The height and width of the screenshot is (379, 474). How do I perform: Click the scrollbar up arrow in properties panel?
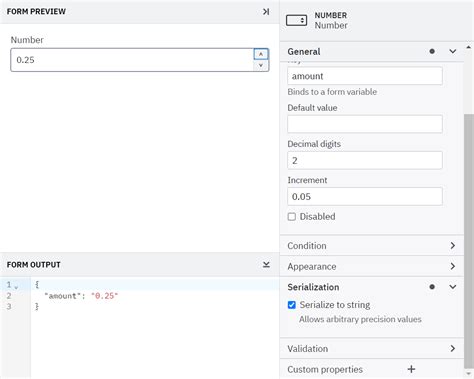coord(469,47)
